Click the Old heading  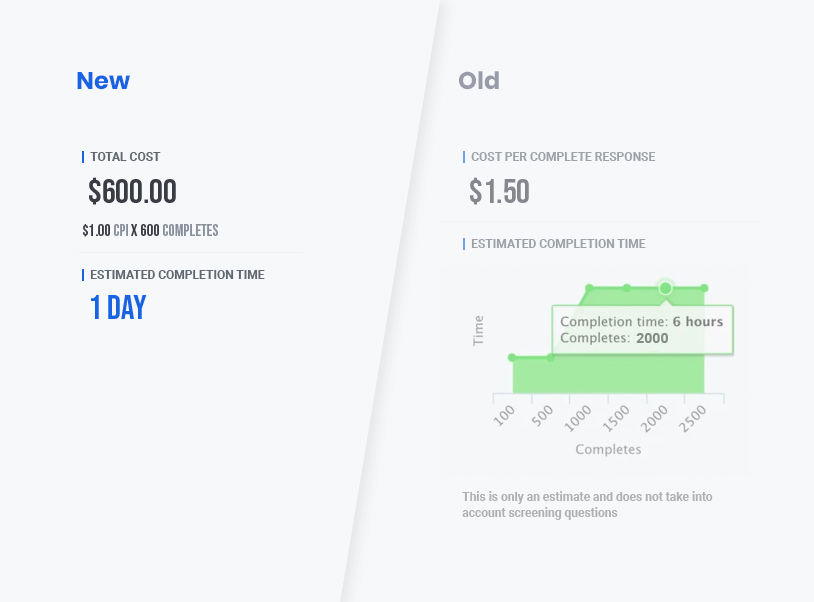[479, 80]
